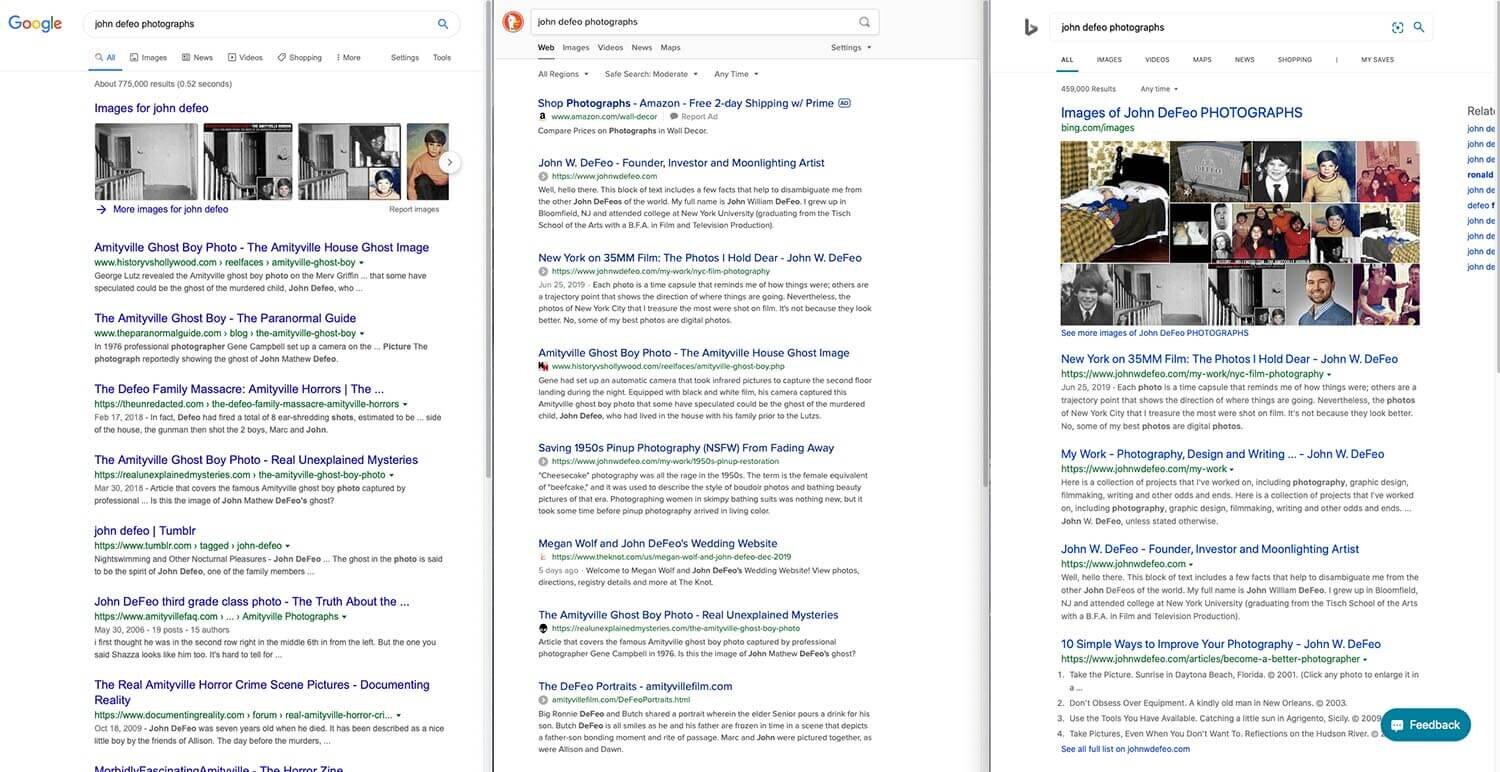This screenshot has width=1500, height=772.
Task: Open Bing 'John W. DeFeo - Founder, Investor' result
Action: point(1210,549)
